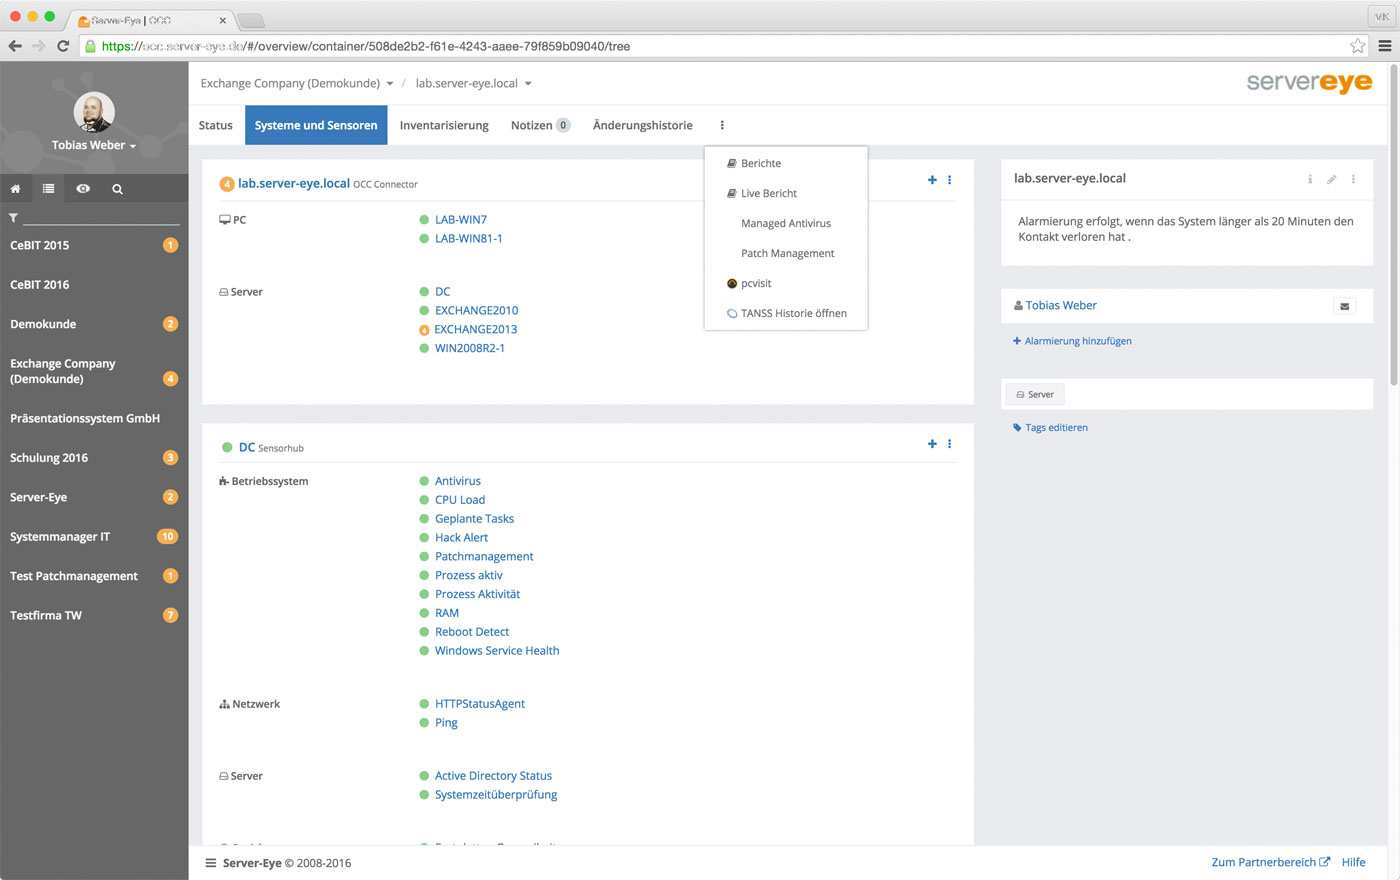The image size is (1400, 880).
Task: Click the info icon in lab.server-eye.local panel
Action: point(1310,180)
